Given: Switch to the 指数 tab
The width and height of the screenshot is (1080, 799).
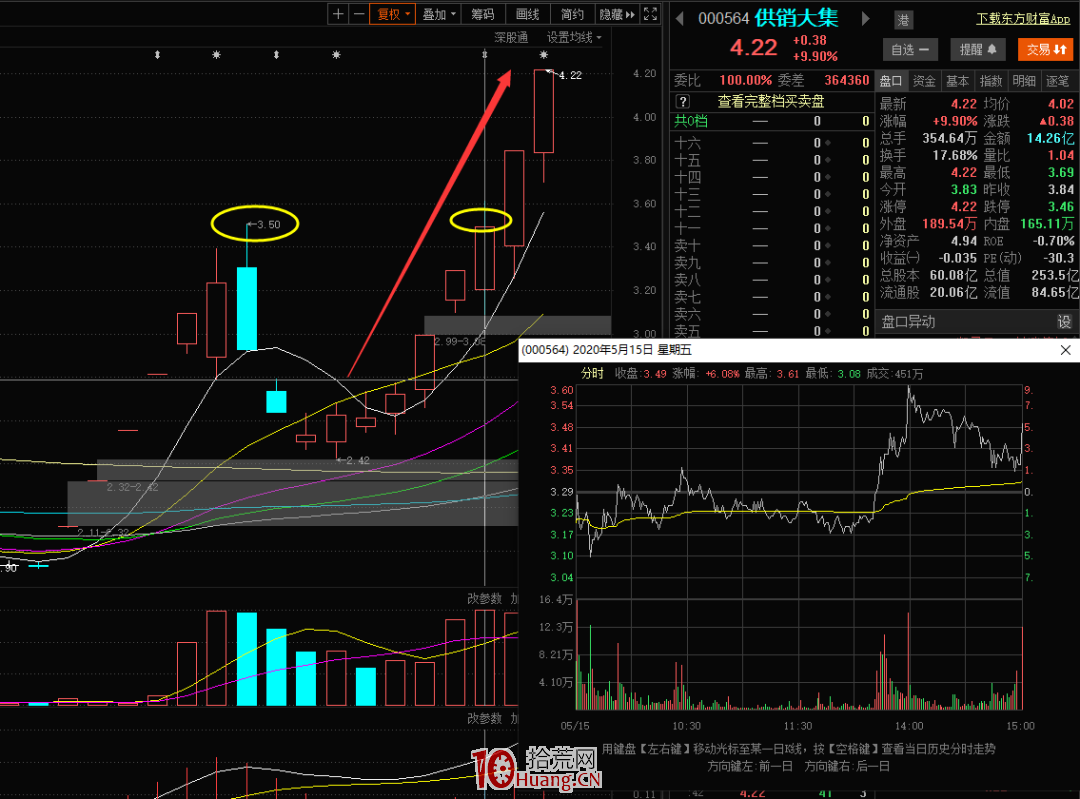Looking at the screenshot, I should [x=991, y=81].
